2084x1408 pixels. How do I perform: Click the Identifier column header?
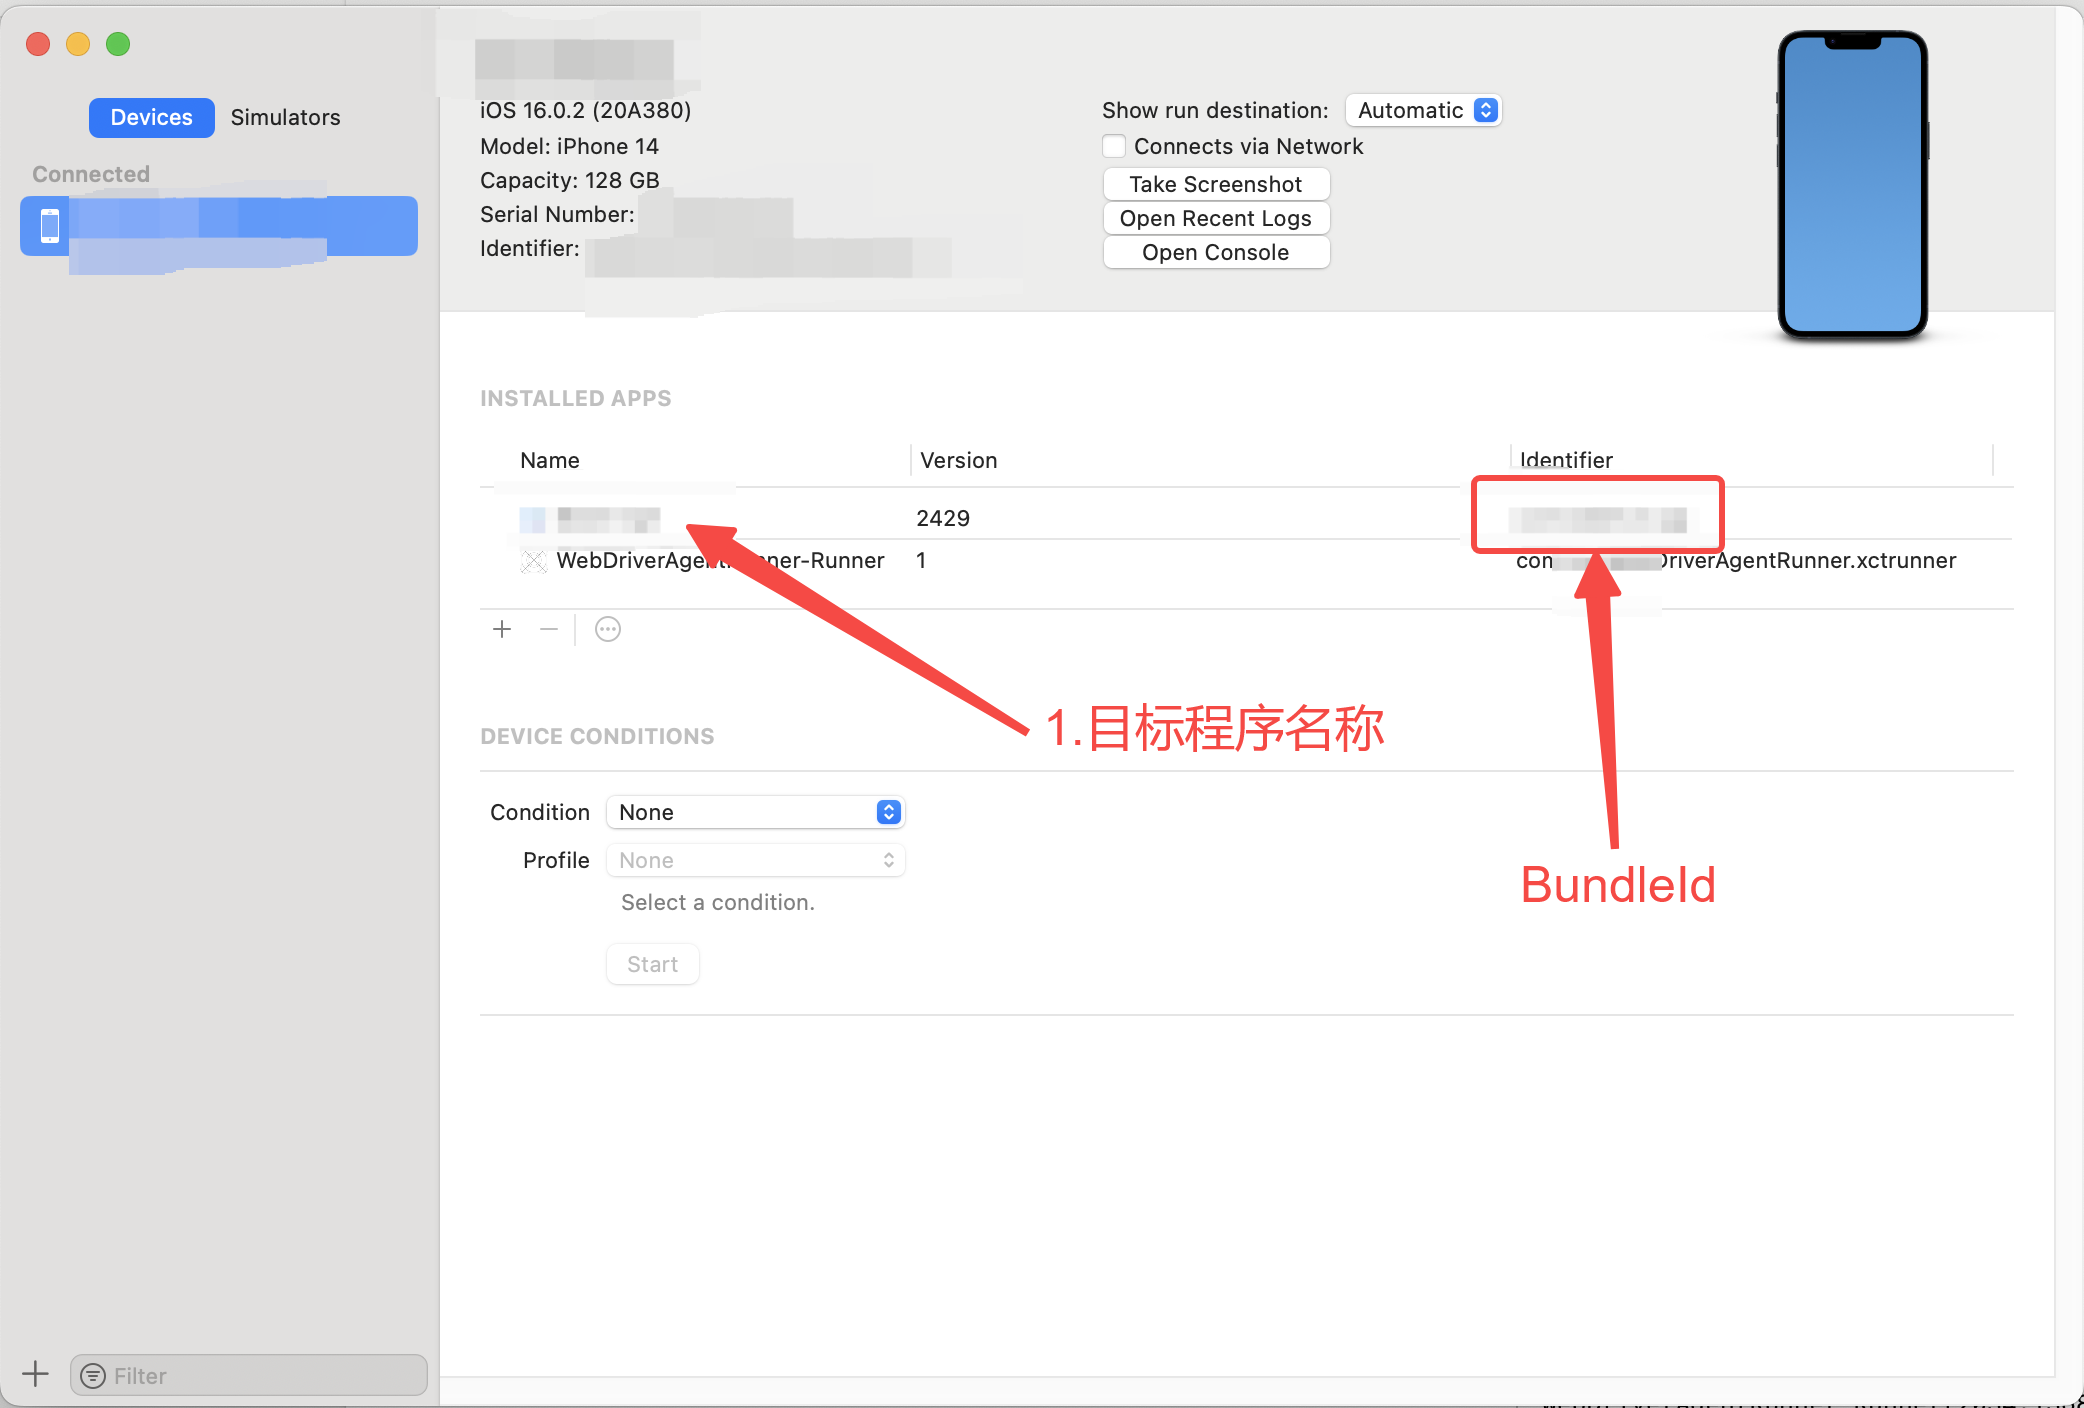(1566, 460)
